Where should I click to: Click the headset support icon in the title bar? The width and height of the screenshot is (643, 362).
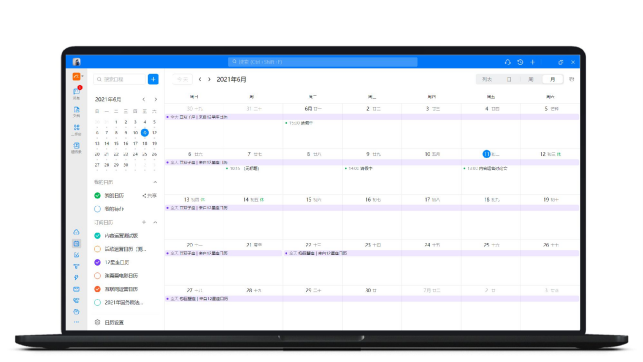coord(508,62)
